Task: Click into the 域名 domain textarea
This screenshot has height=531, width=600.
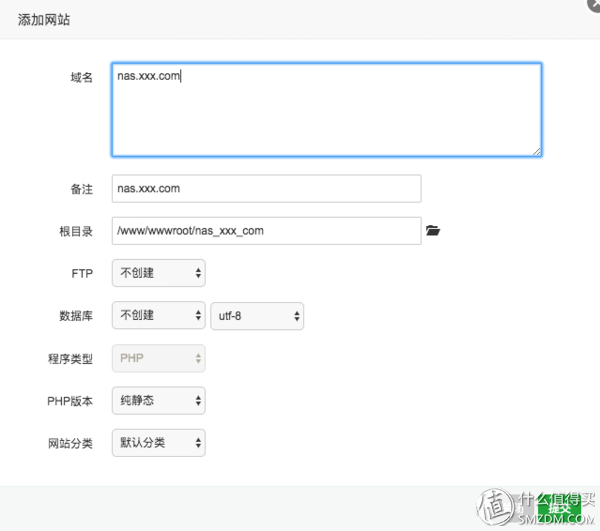Action: [327, 110]
